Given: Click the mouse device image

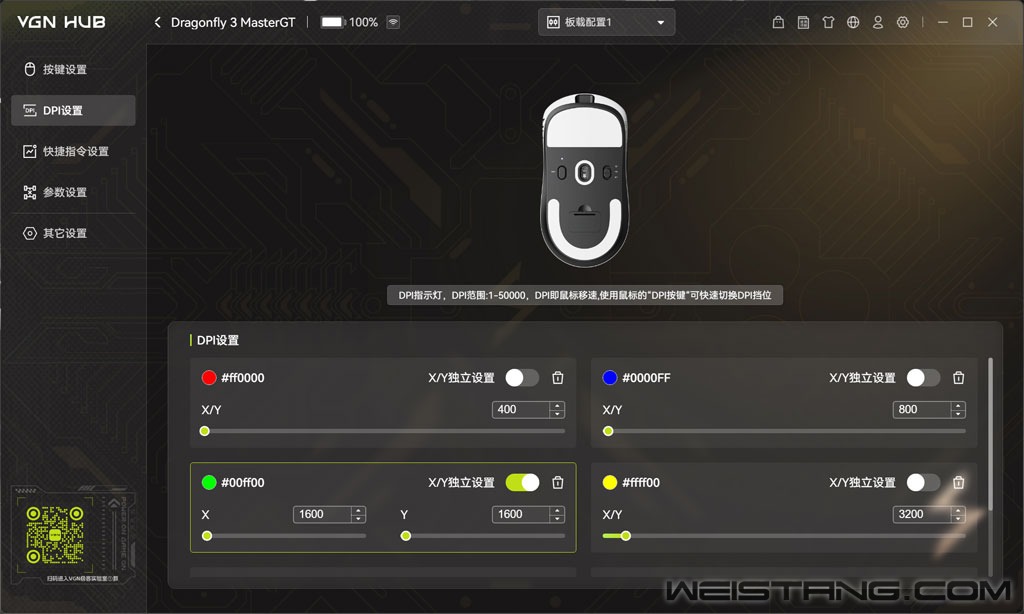Looking at the screenshot, I should click(x=584, y=180).
